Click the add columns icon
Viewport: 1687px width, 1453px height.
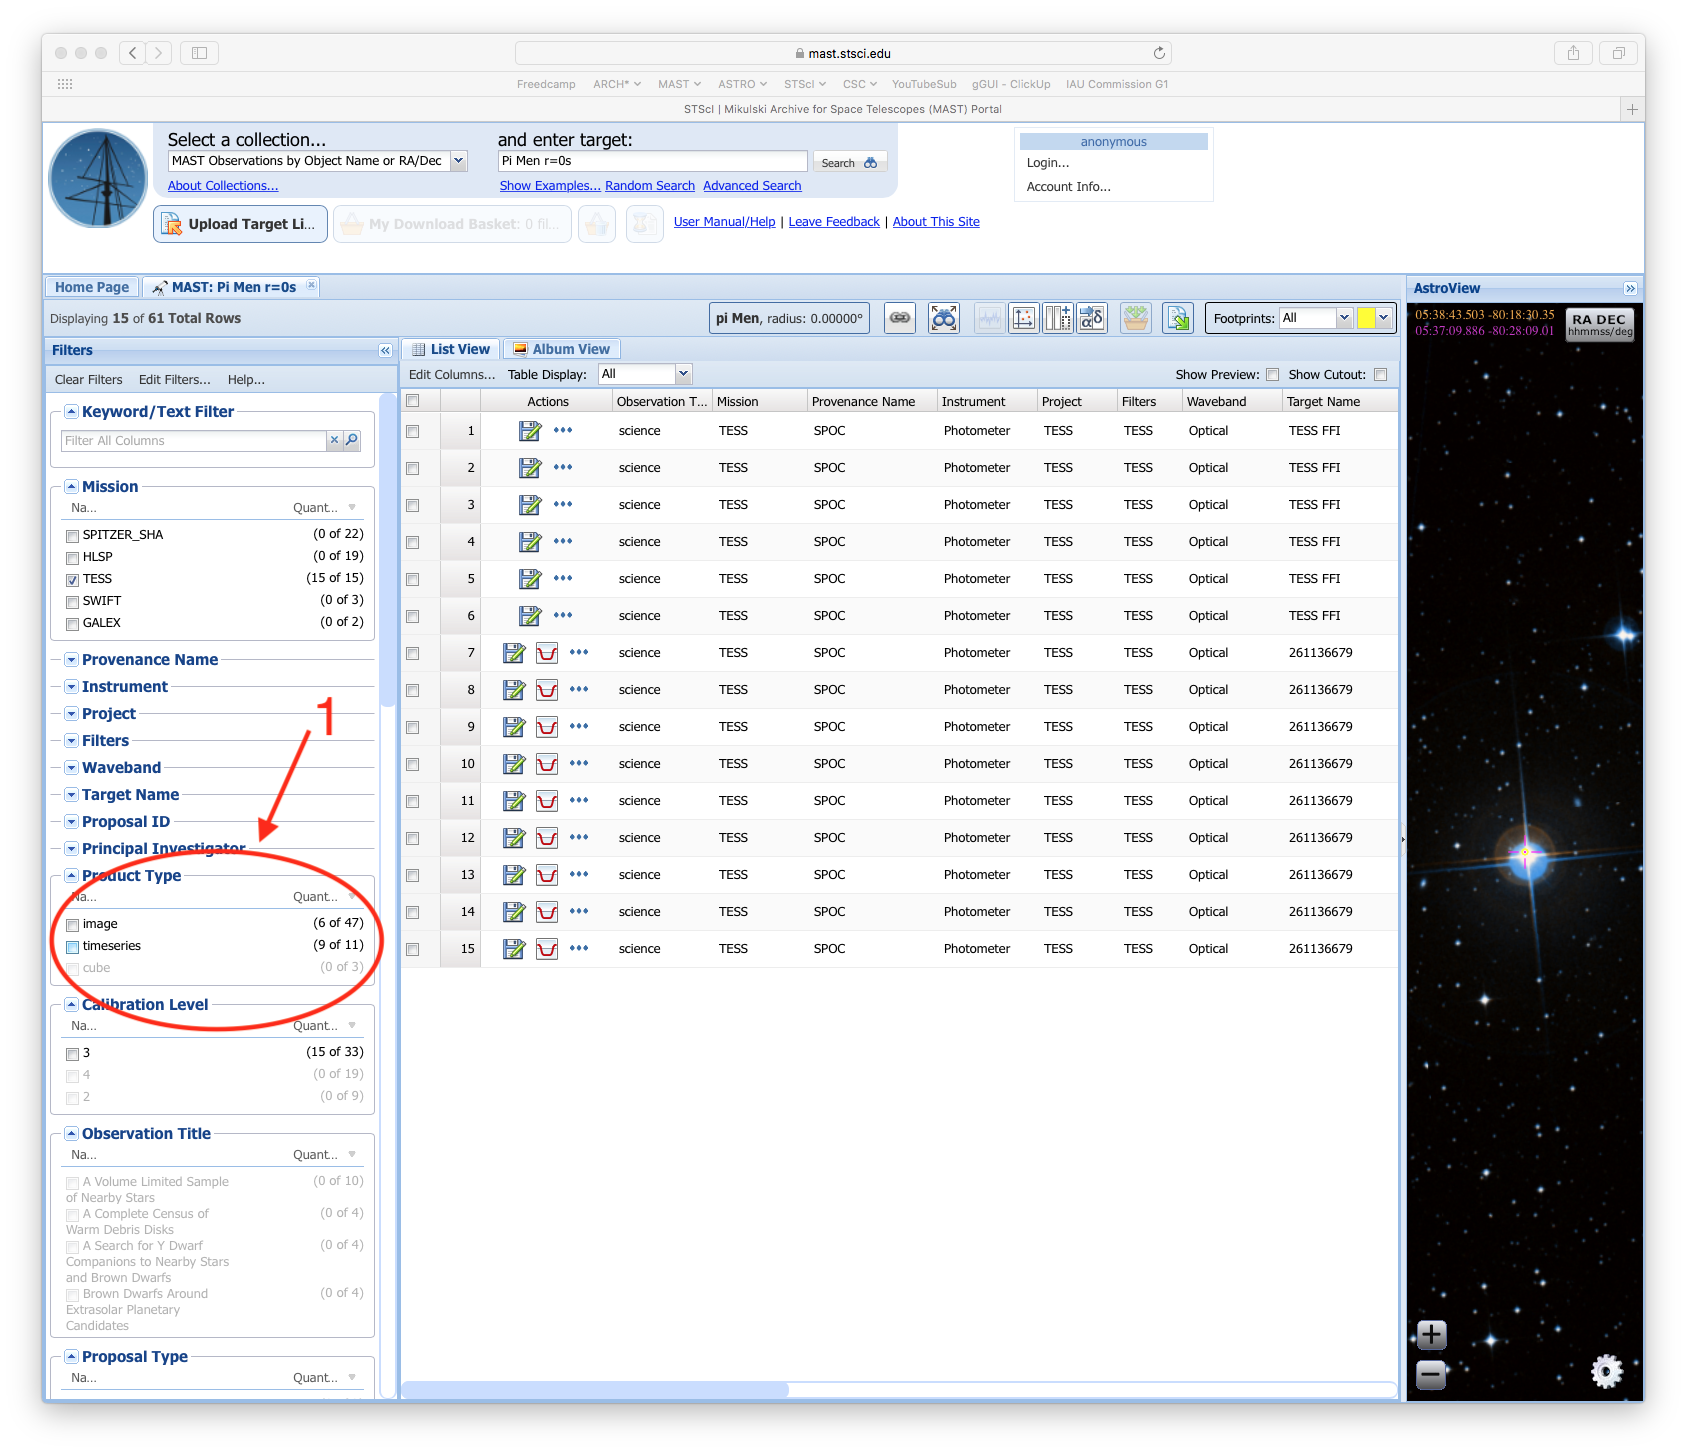[1058, 318]
